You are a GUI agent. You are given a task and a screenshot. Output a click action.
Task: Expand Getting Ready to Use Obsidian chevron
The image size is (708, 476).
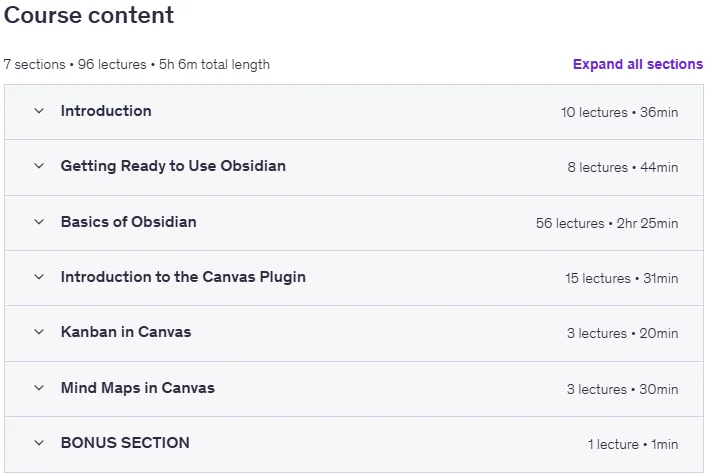39,166
